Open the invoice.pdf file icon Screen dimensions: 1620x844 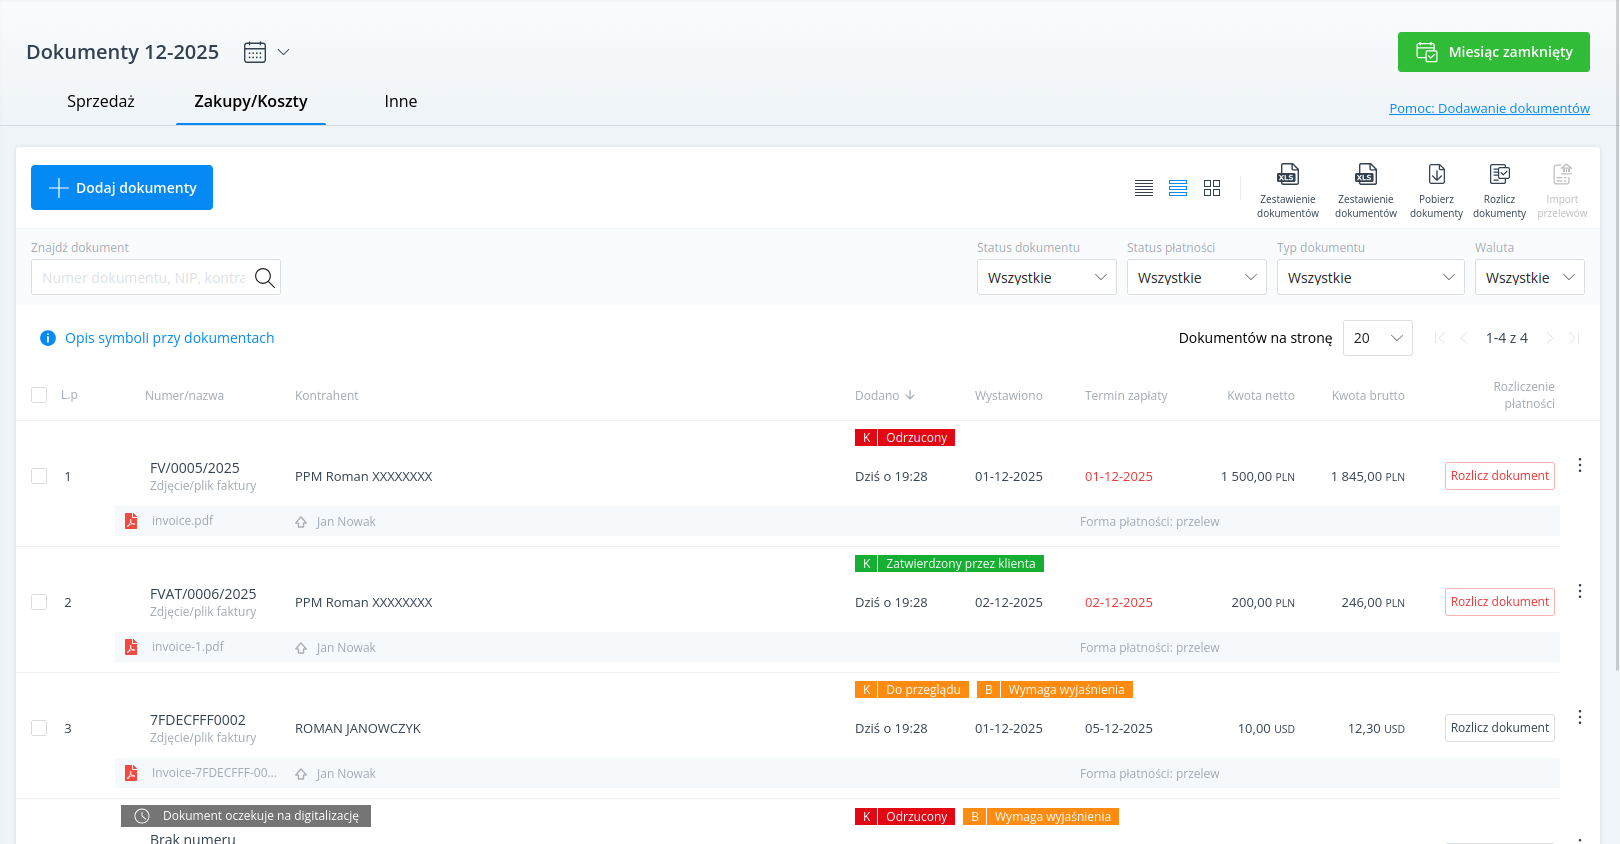coord(131,521)
